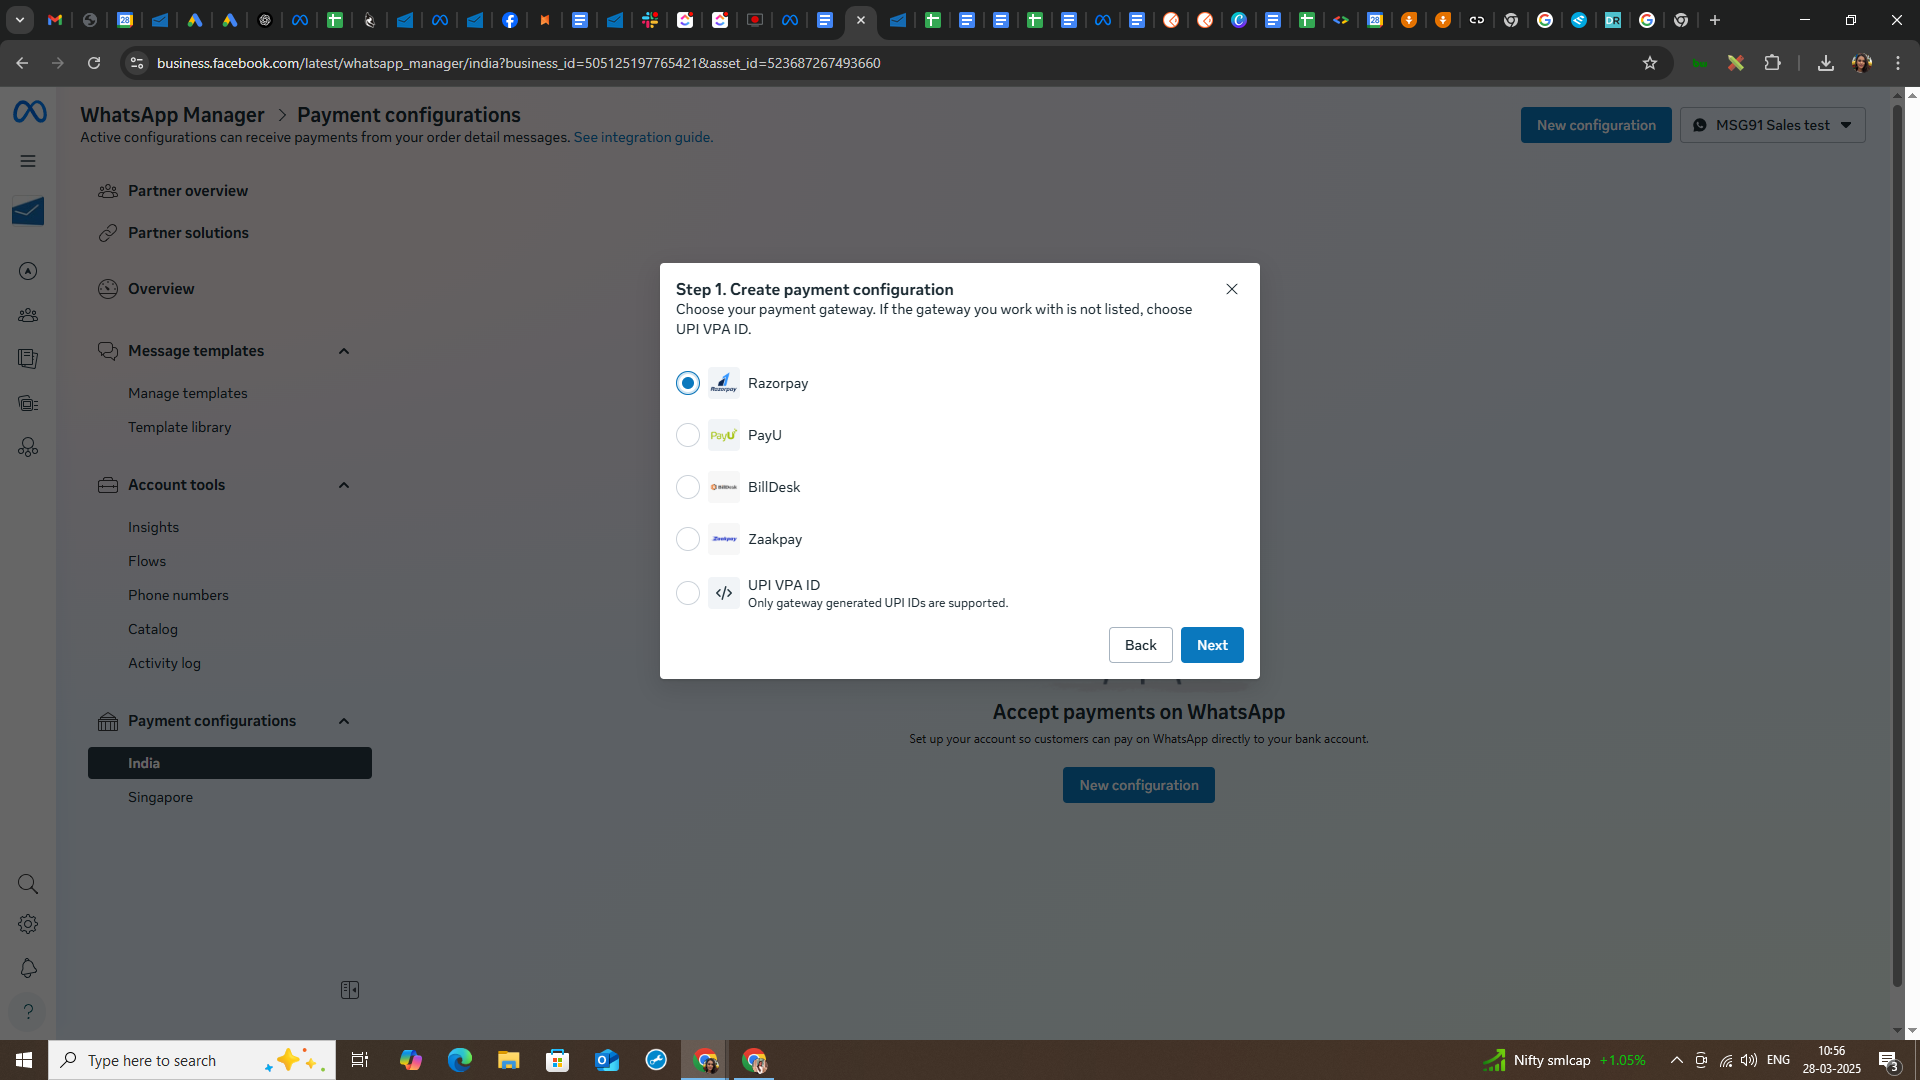Click the notifications bell icon
This screenshot has height=1080, width=1920.
(x=28, y=968)
